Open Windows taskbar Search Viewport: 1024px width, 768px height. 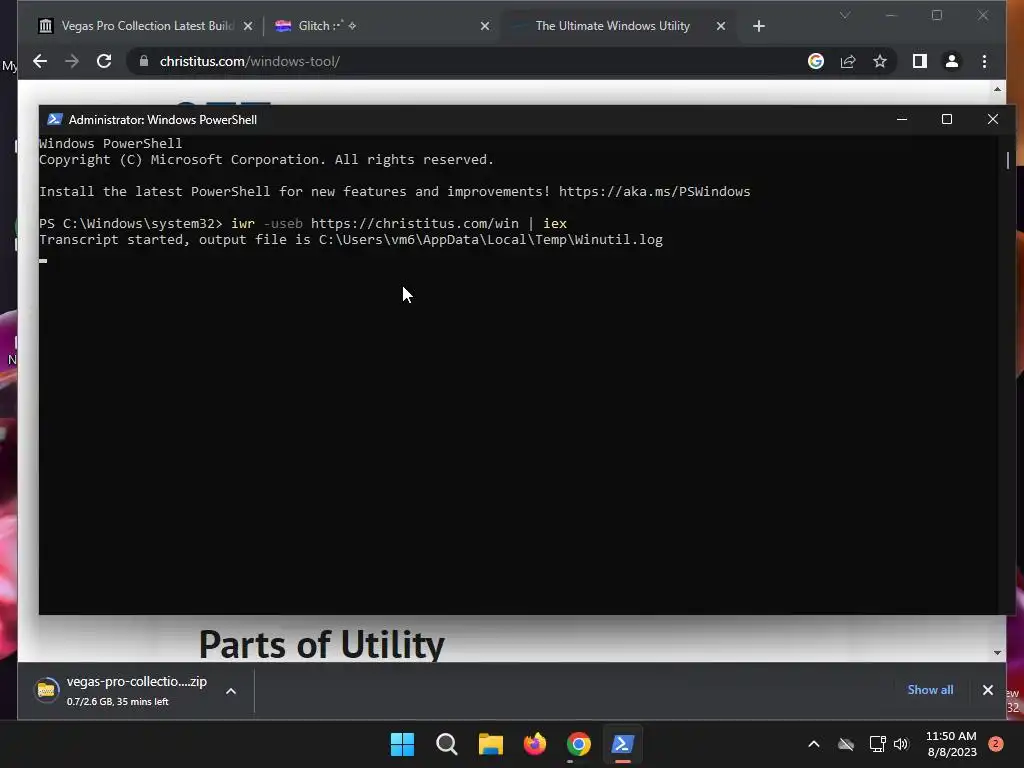(x=447, y=744)
